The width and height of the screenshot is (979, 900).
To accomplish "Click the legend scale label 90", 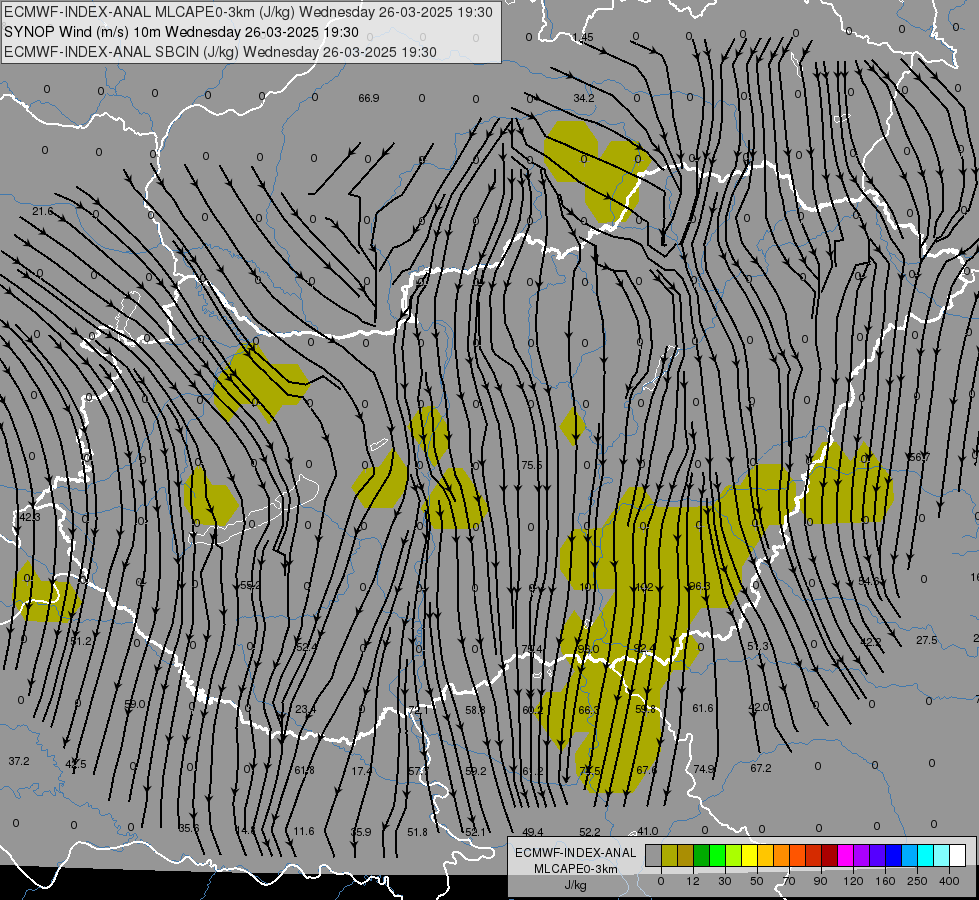I will 820,881.
